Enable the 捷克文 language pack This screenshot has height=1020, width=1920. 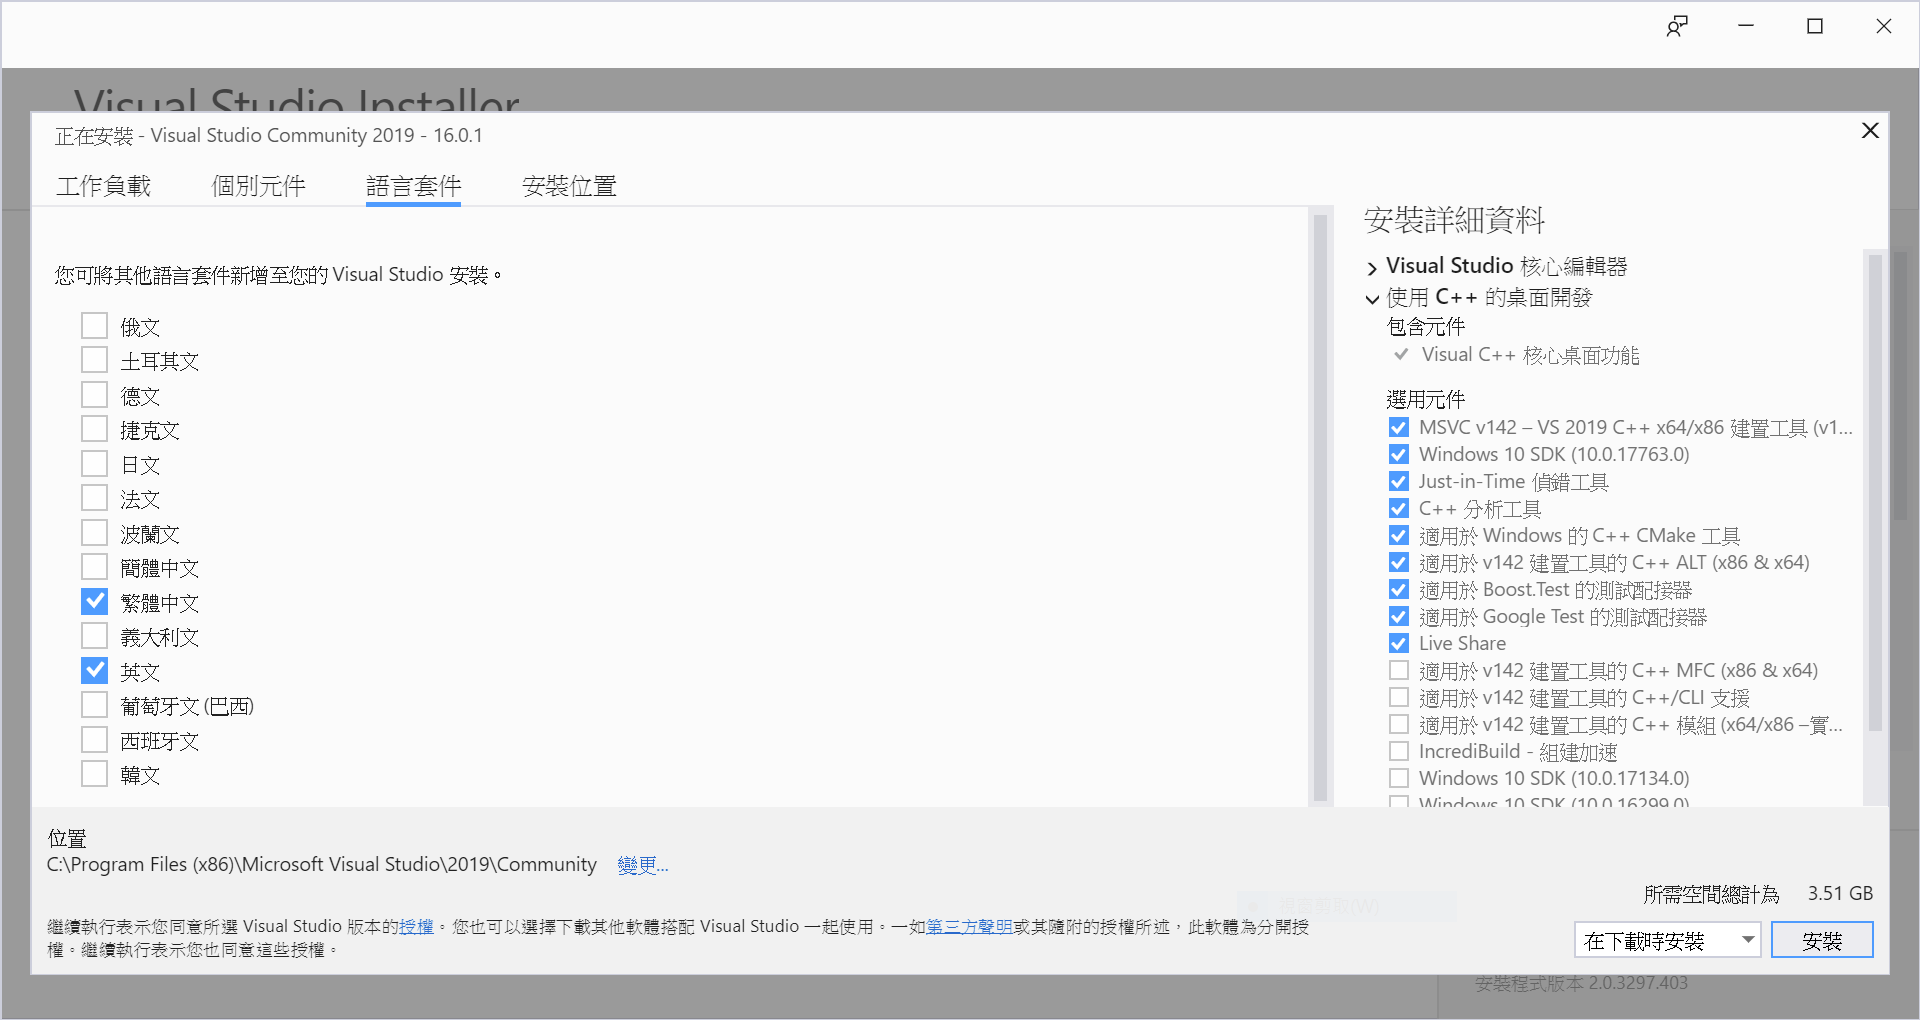coord(95,429)
